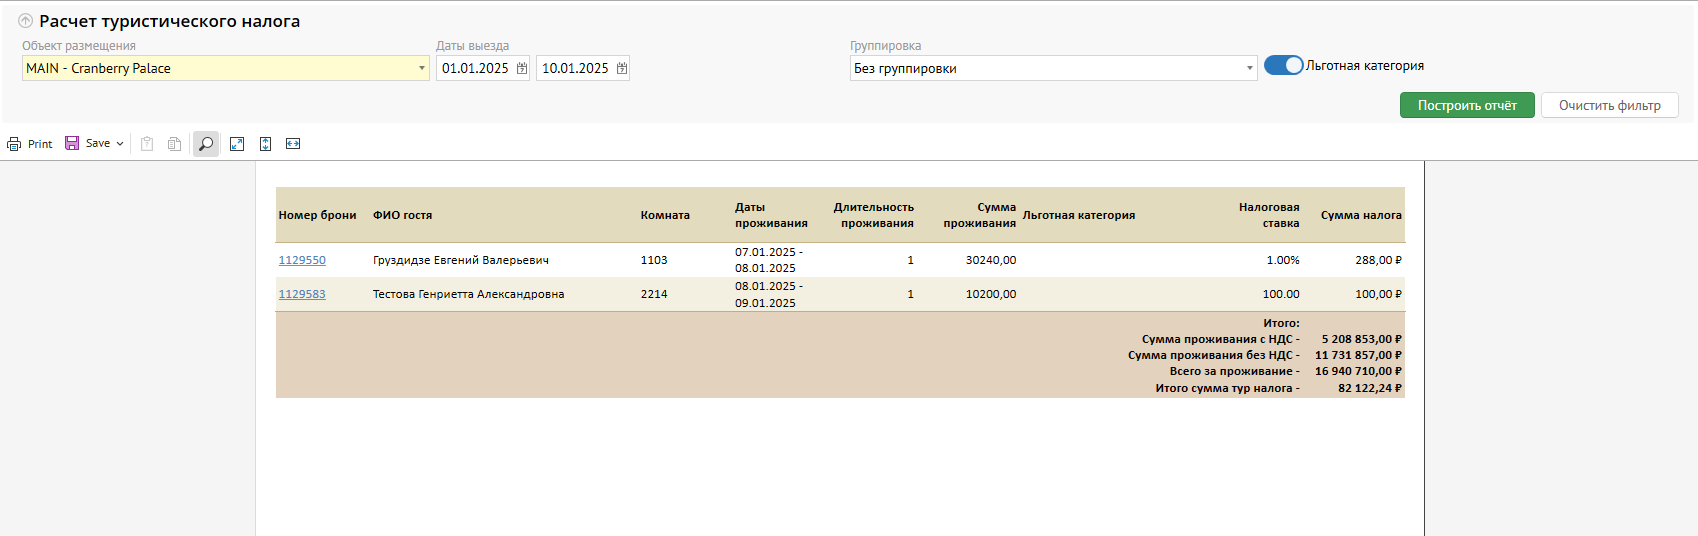Toggle the magnifier find tool
This screenshot has height=536, width=1698.
(x=206, y=144)
